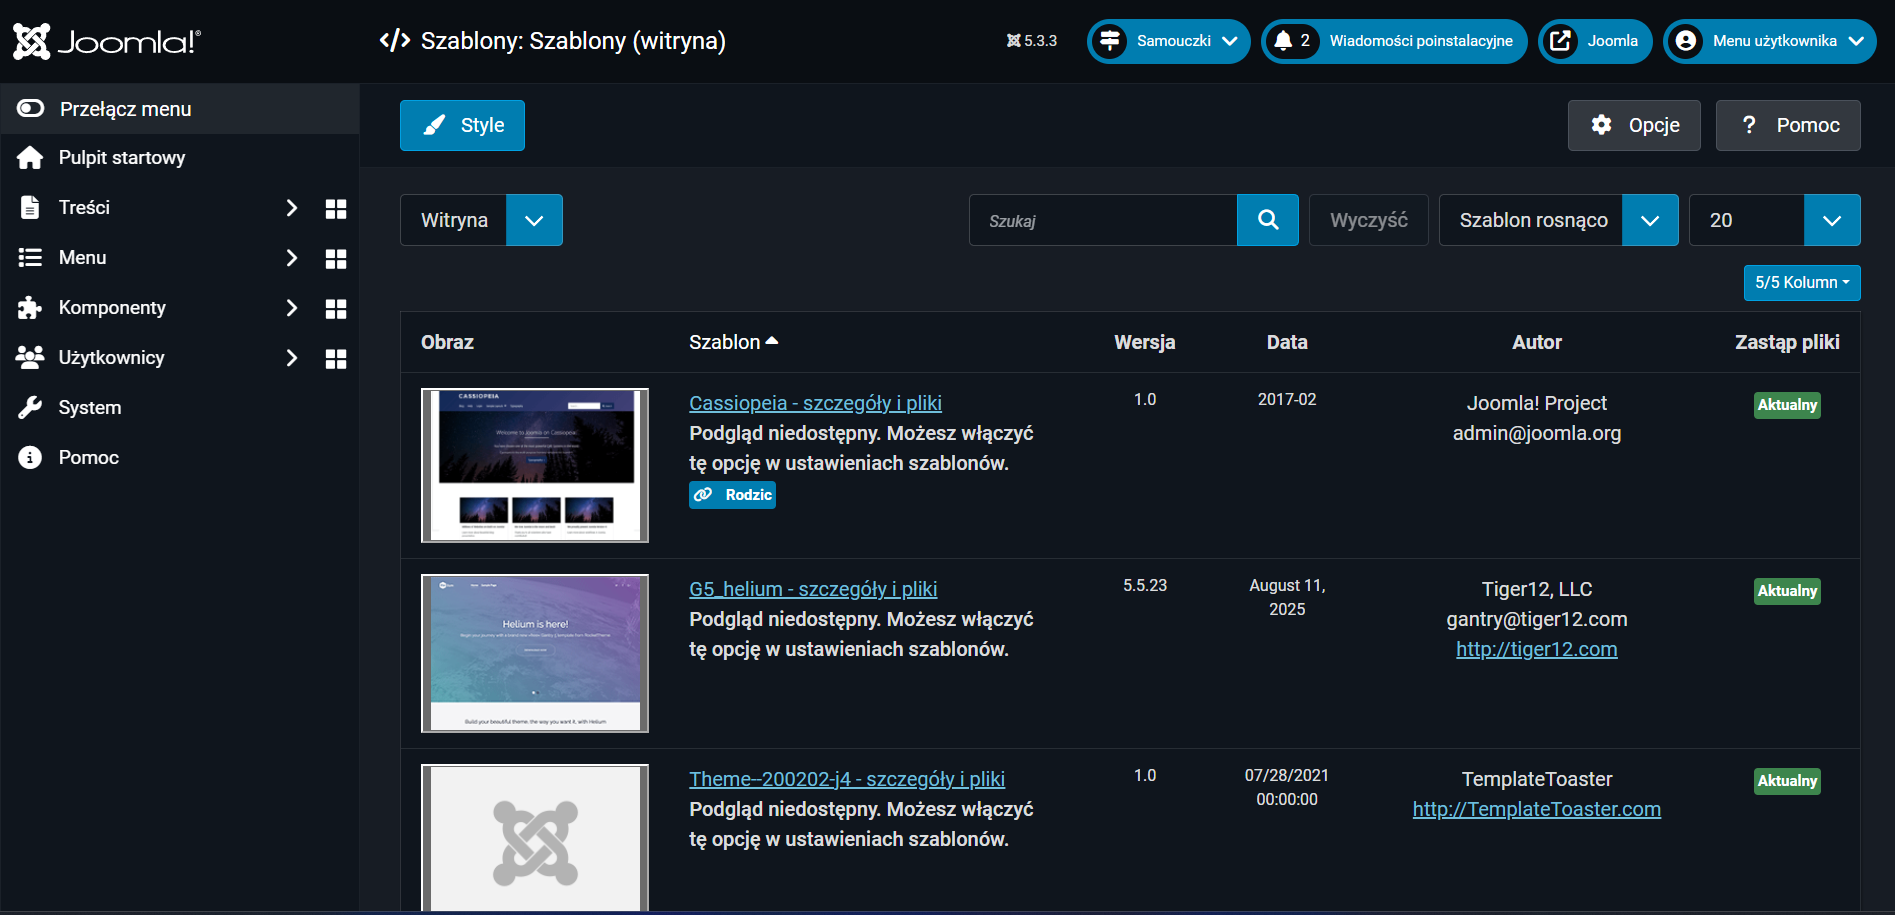Open Menu dashboard grid icon
The width and height of the screenshot is (1895, 915).
(x=336, y=258)
